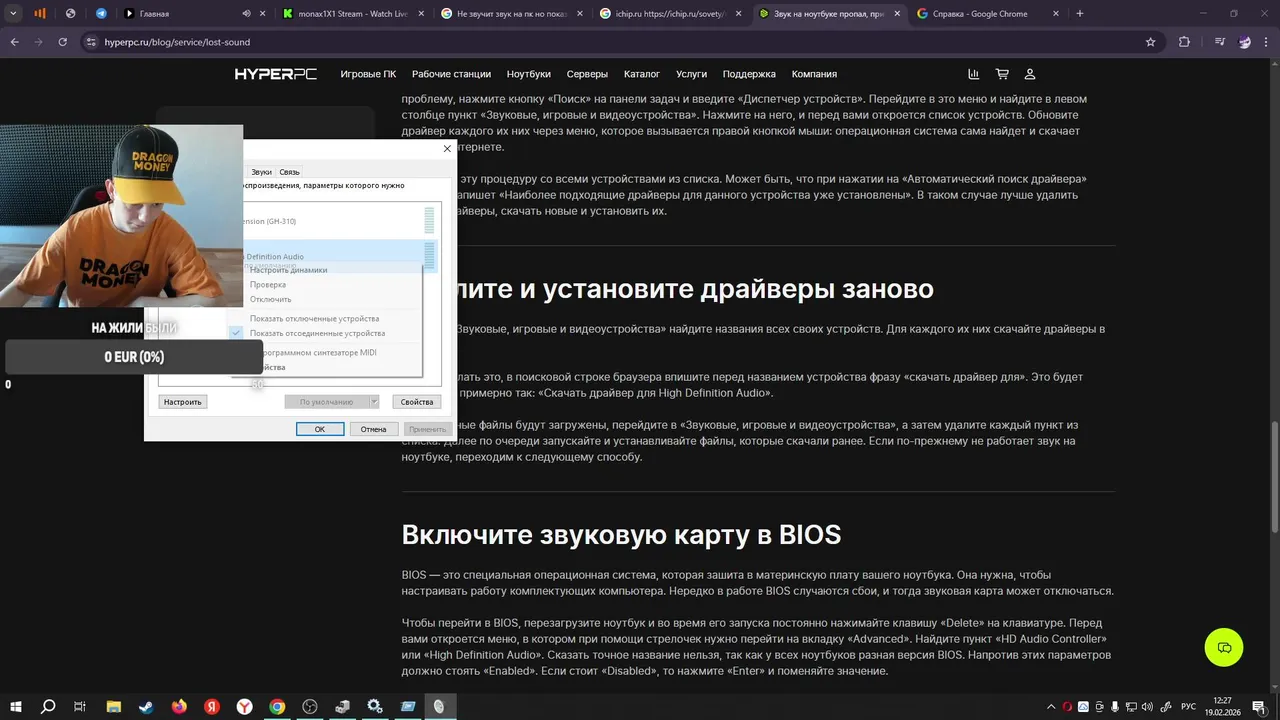This screenshot has width=1280, height=720.
Task: Open the media control icon in toolbar
Action: click(x=1220, y=42)
